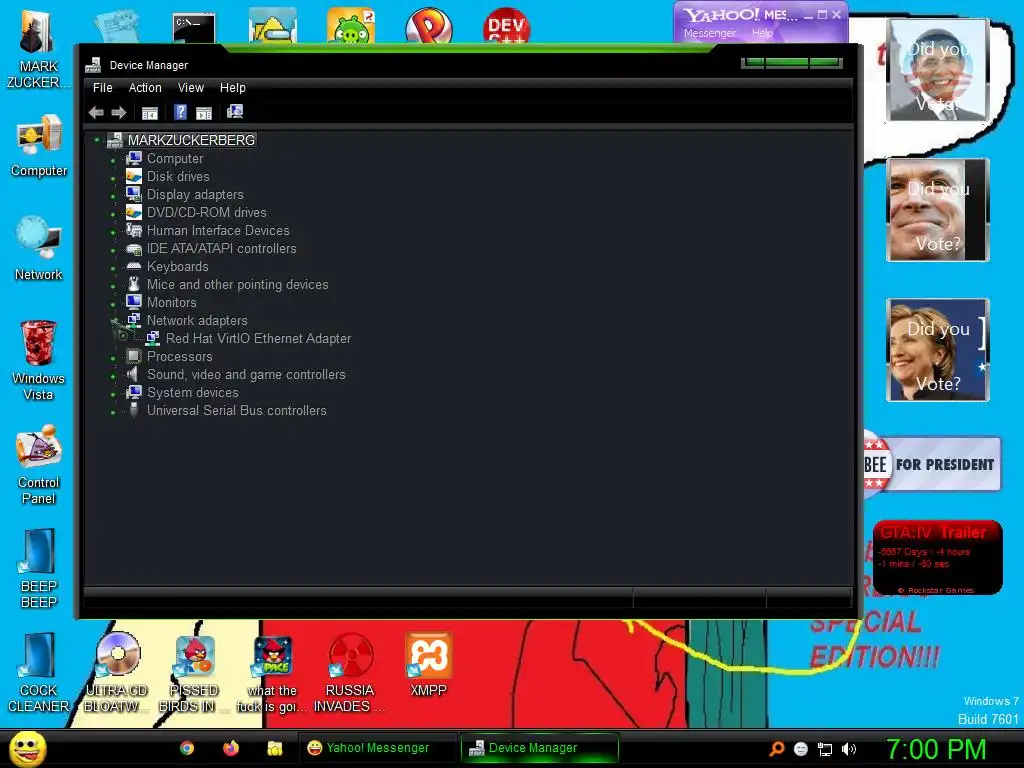Click the smiley face Start button
Screen dimensions: 1024x768
[x=28, y=748]
